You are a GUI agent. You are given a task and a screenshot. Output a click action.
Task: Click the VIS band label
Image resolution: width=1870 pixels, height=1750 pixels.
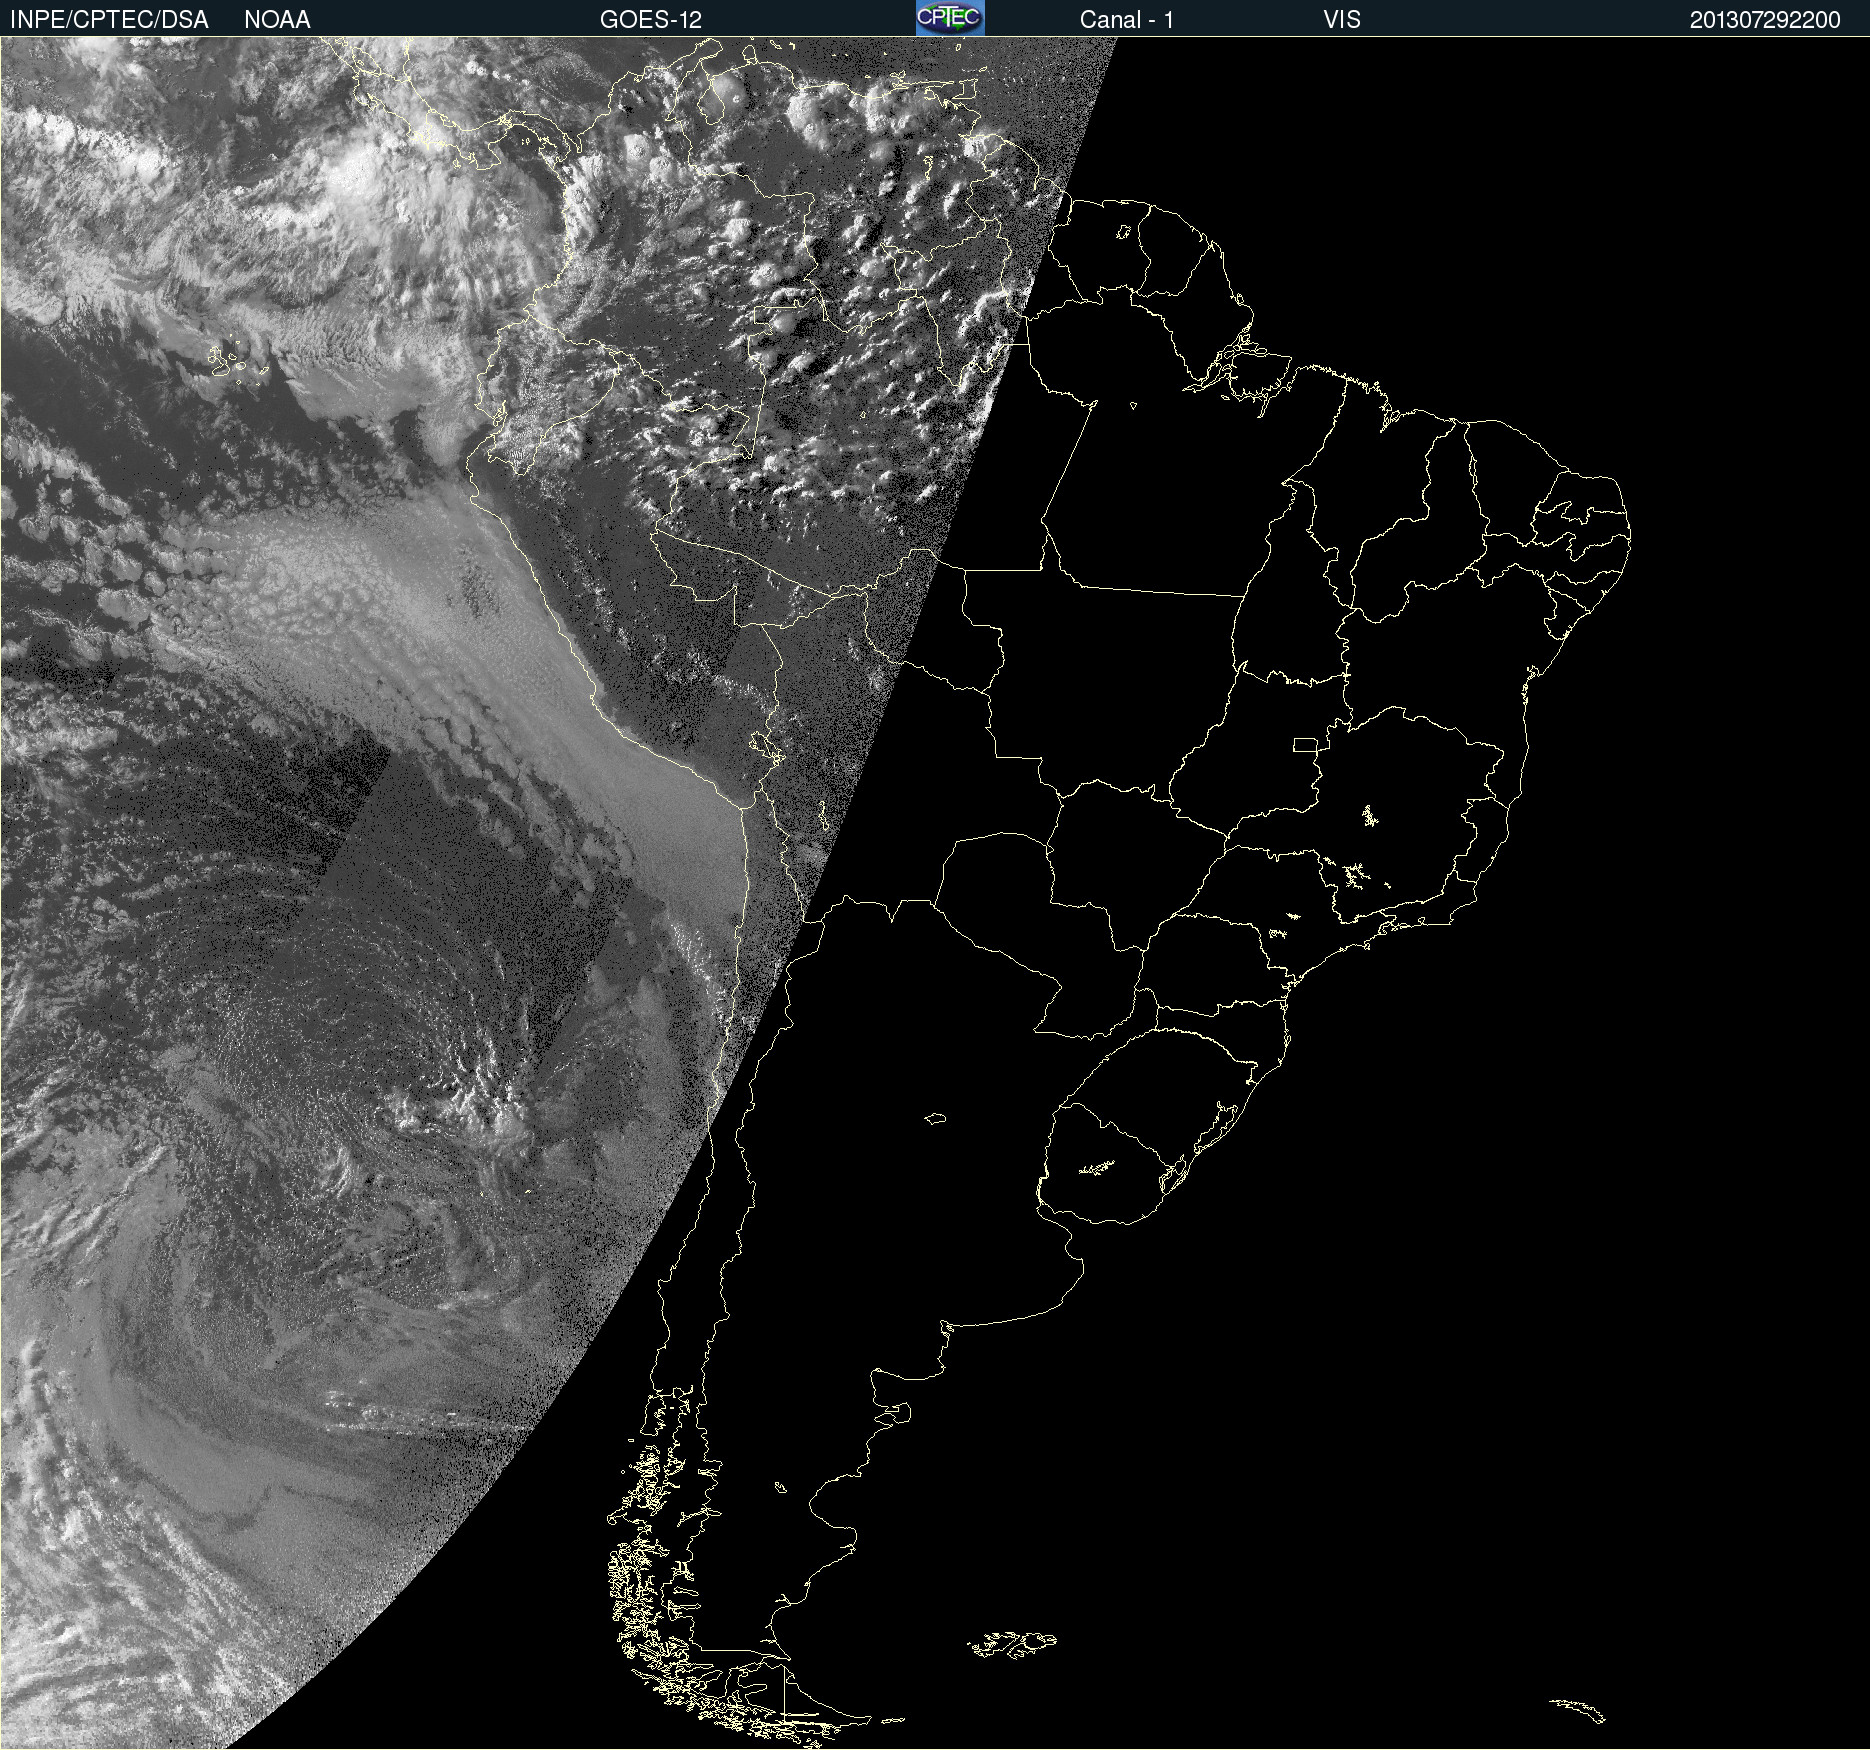click(x=1342, y=20)
